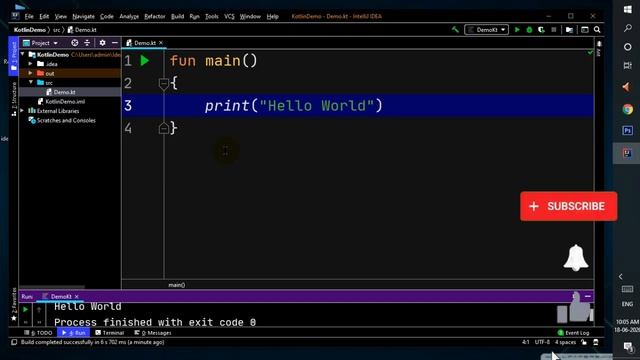Click the main() breadcrumb below editor

177,285
